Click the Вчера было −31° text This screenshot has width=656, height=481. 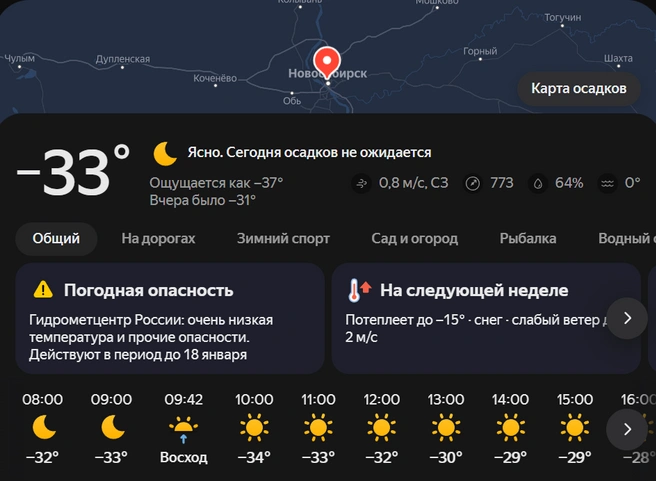pyautogui.click(x=202, y=200)
